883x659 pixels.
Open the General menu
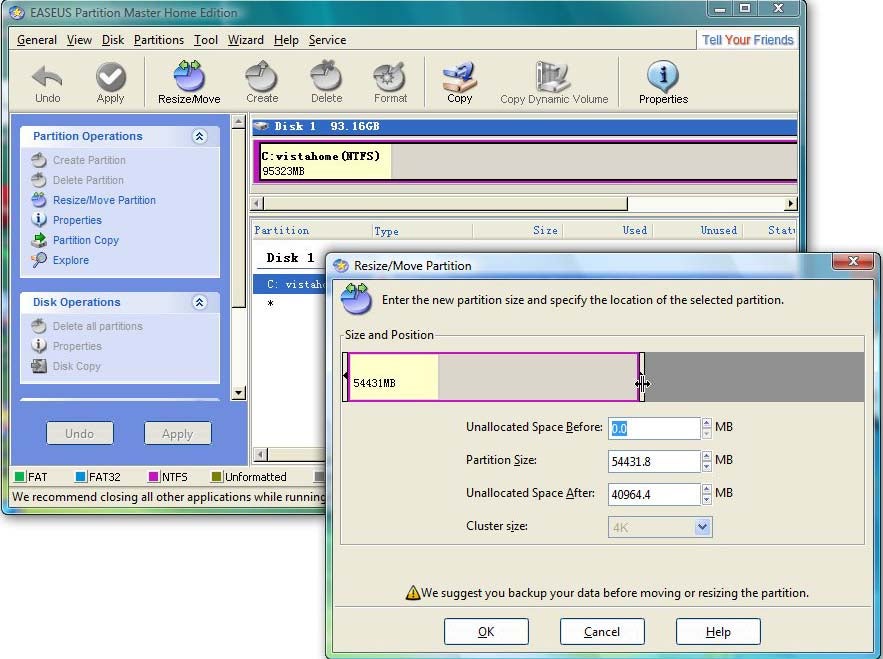pyautogui.click(x=37, y=40)
